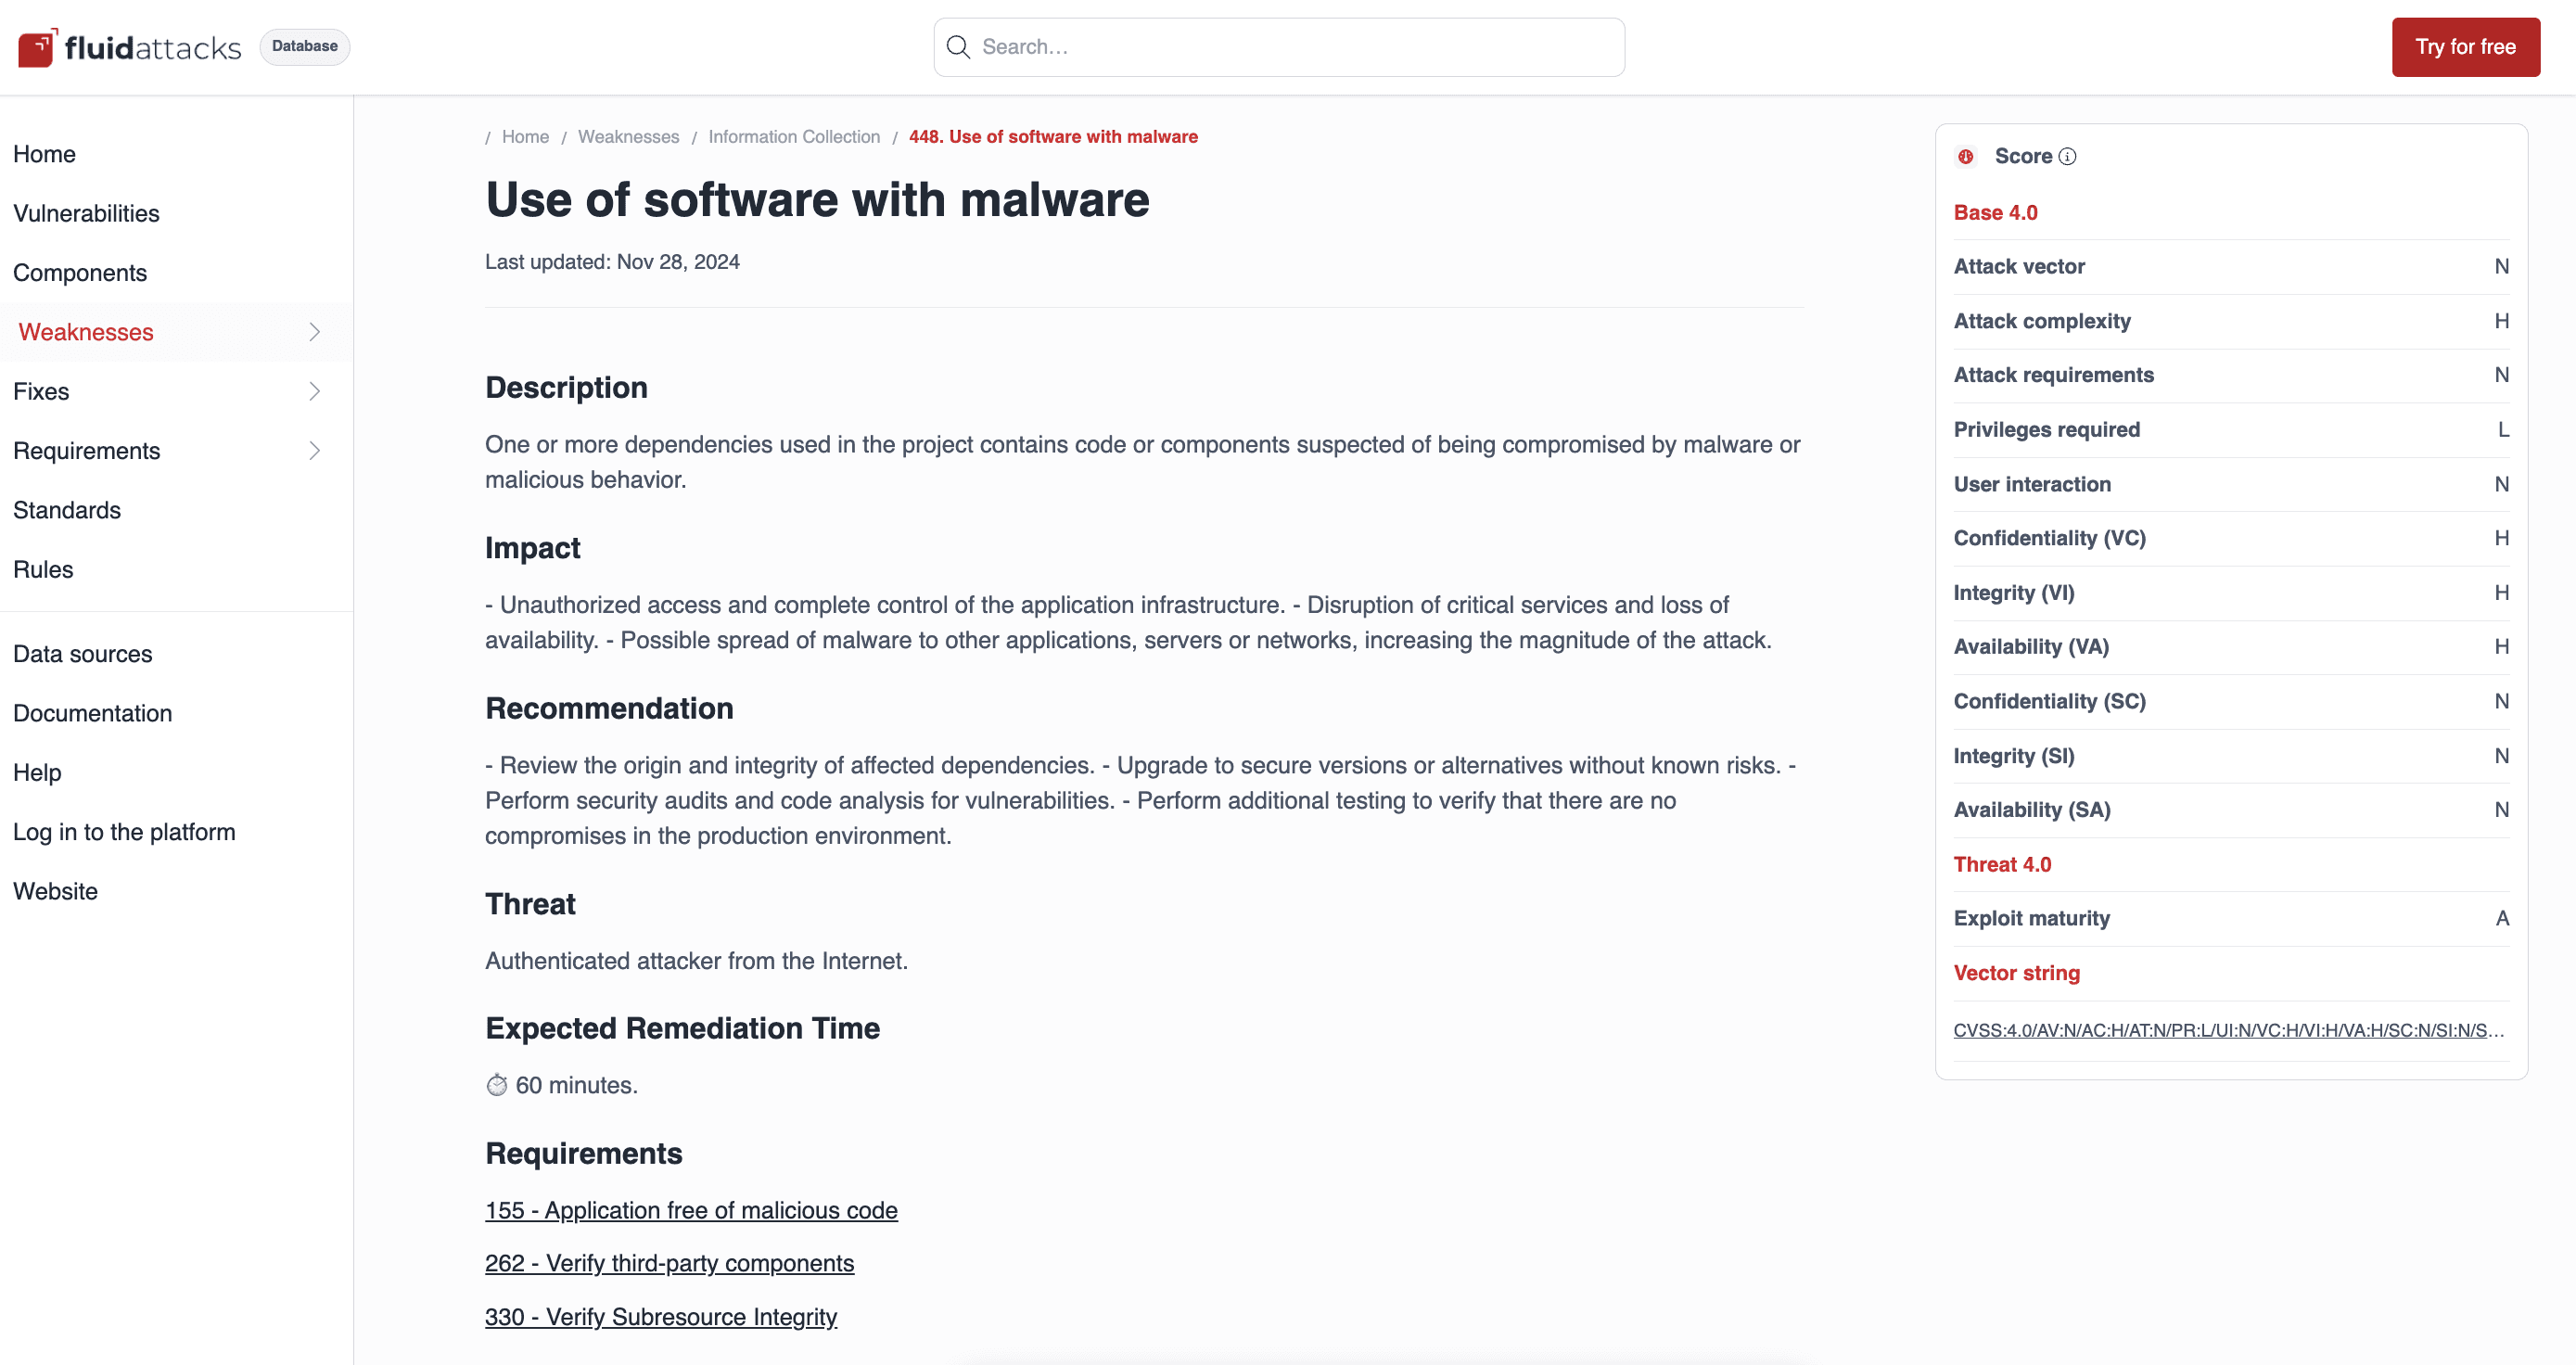Viewport: 2576px width, 1365px height.
Task: Click breadcrumb 448. Use of software with malware
Action: coord(1053,137)
